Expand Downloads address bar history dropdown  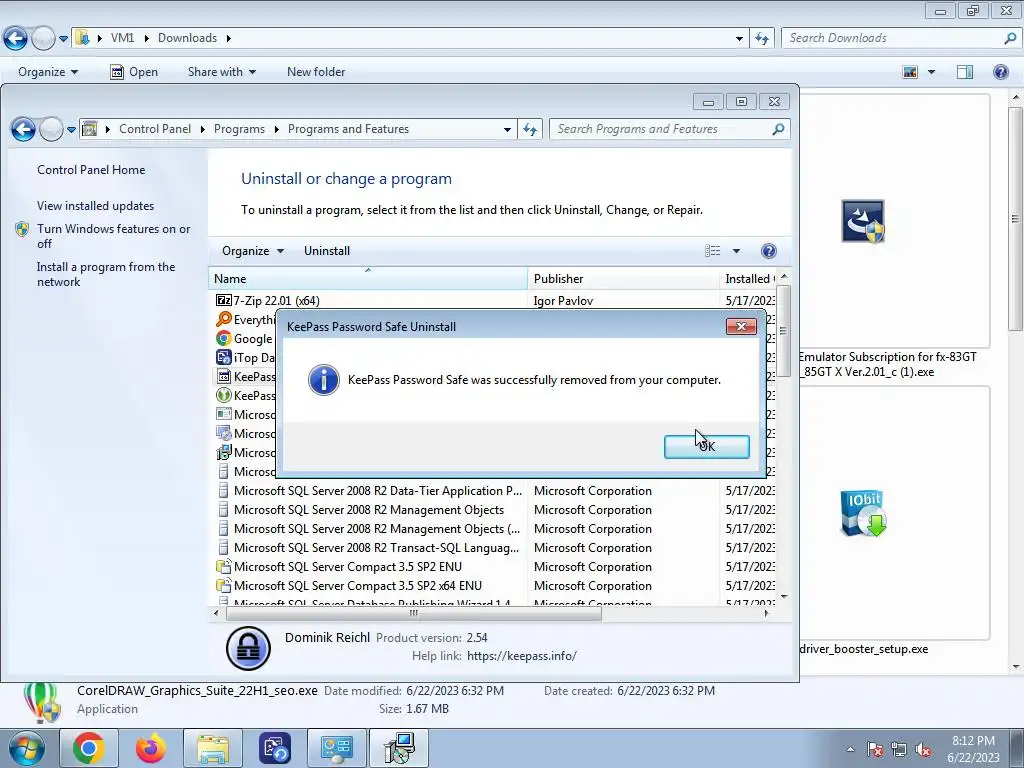point(739,38)
